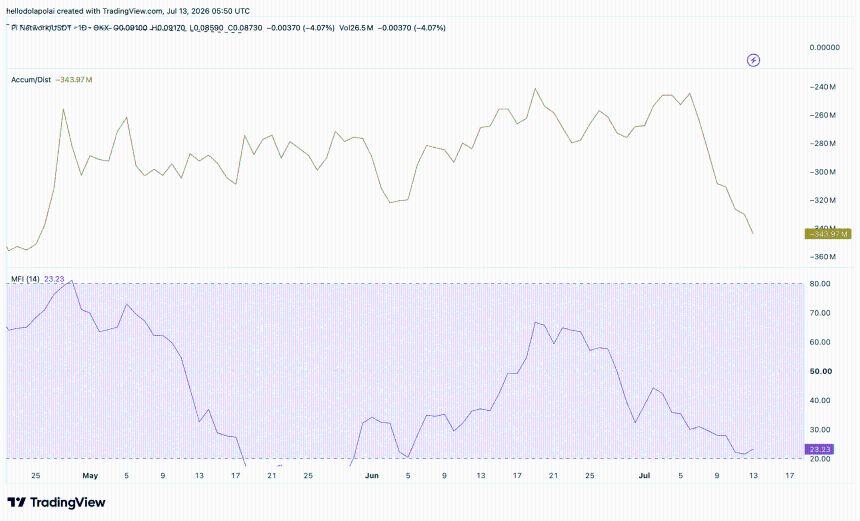Click the 0.00000 price axis label
The height and width of the screenshot is (521, 860).
(824, 48)
